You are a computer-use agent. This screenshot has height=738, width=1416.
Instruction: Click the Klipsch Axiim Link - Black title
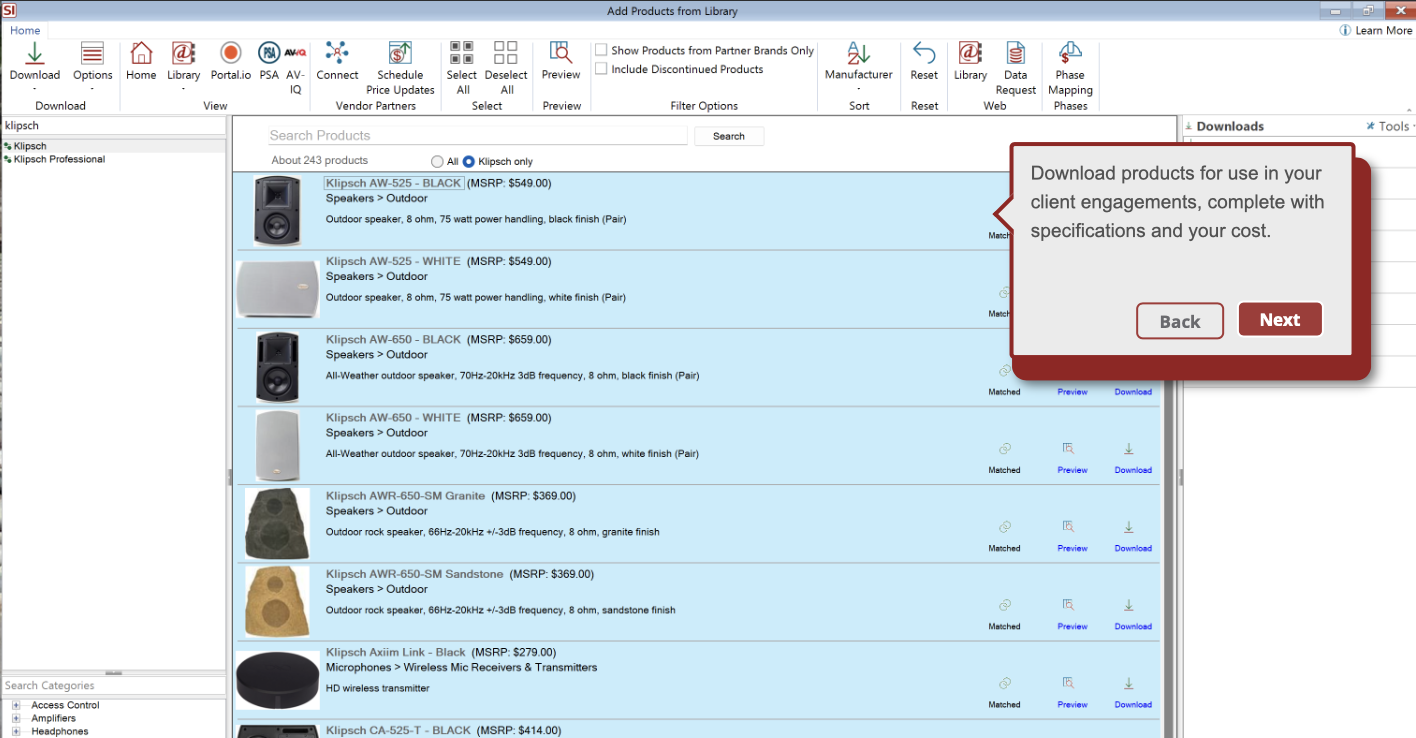click(396, 652)
